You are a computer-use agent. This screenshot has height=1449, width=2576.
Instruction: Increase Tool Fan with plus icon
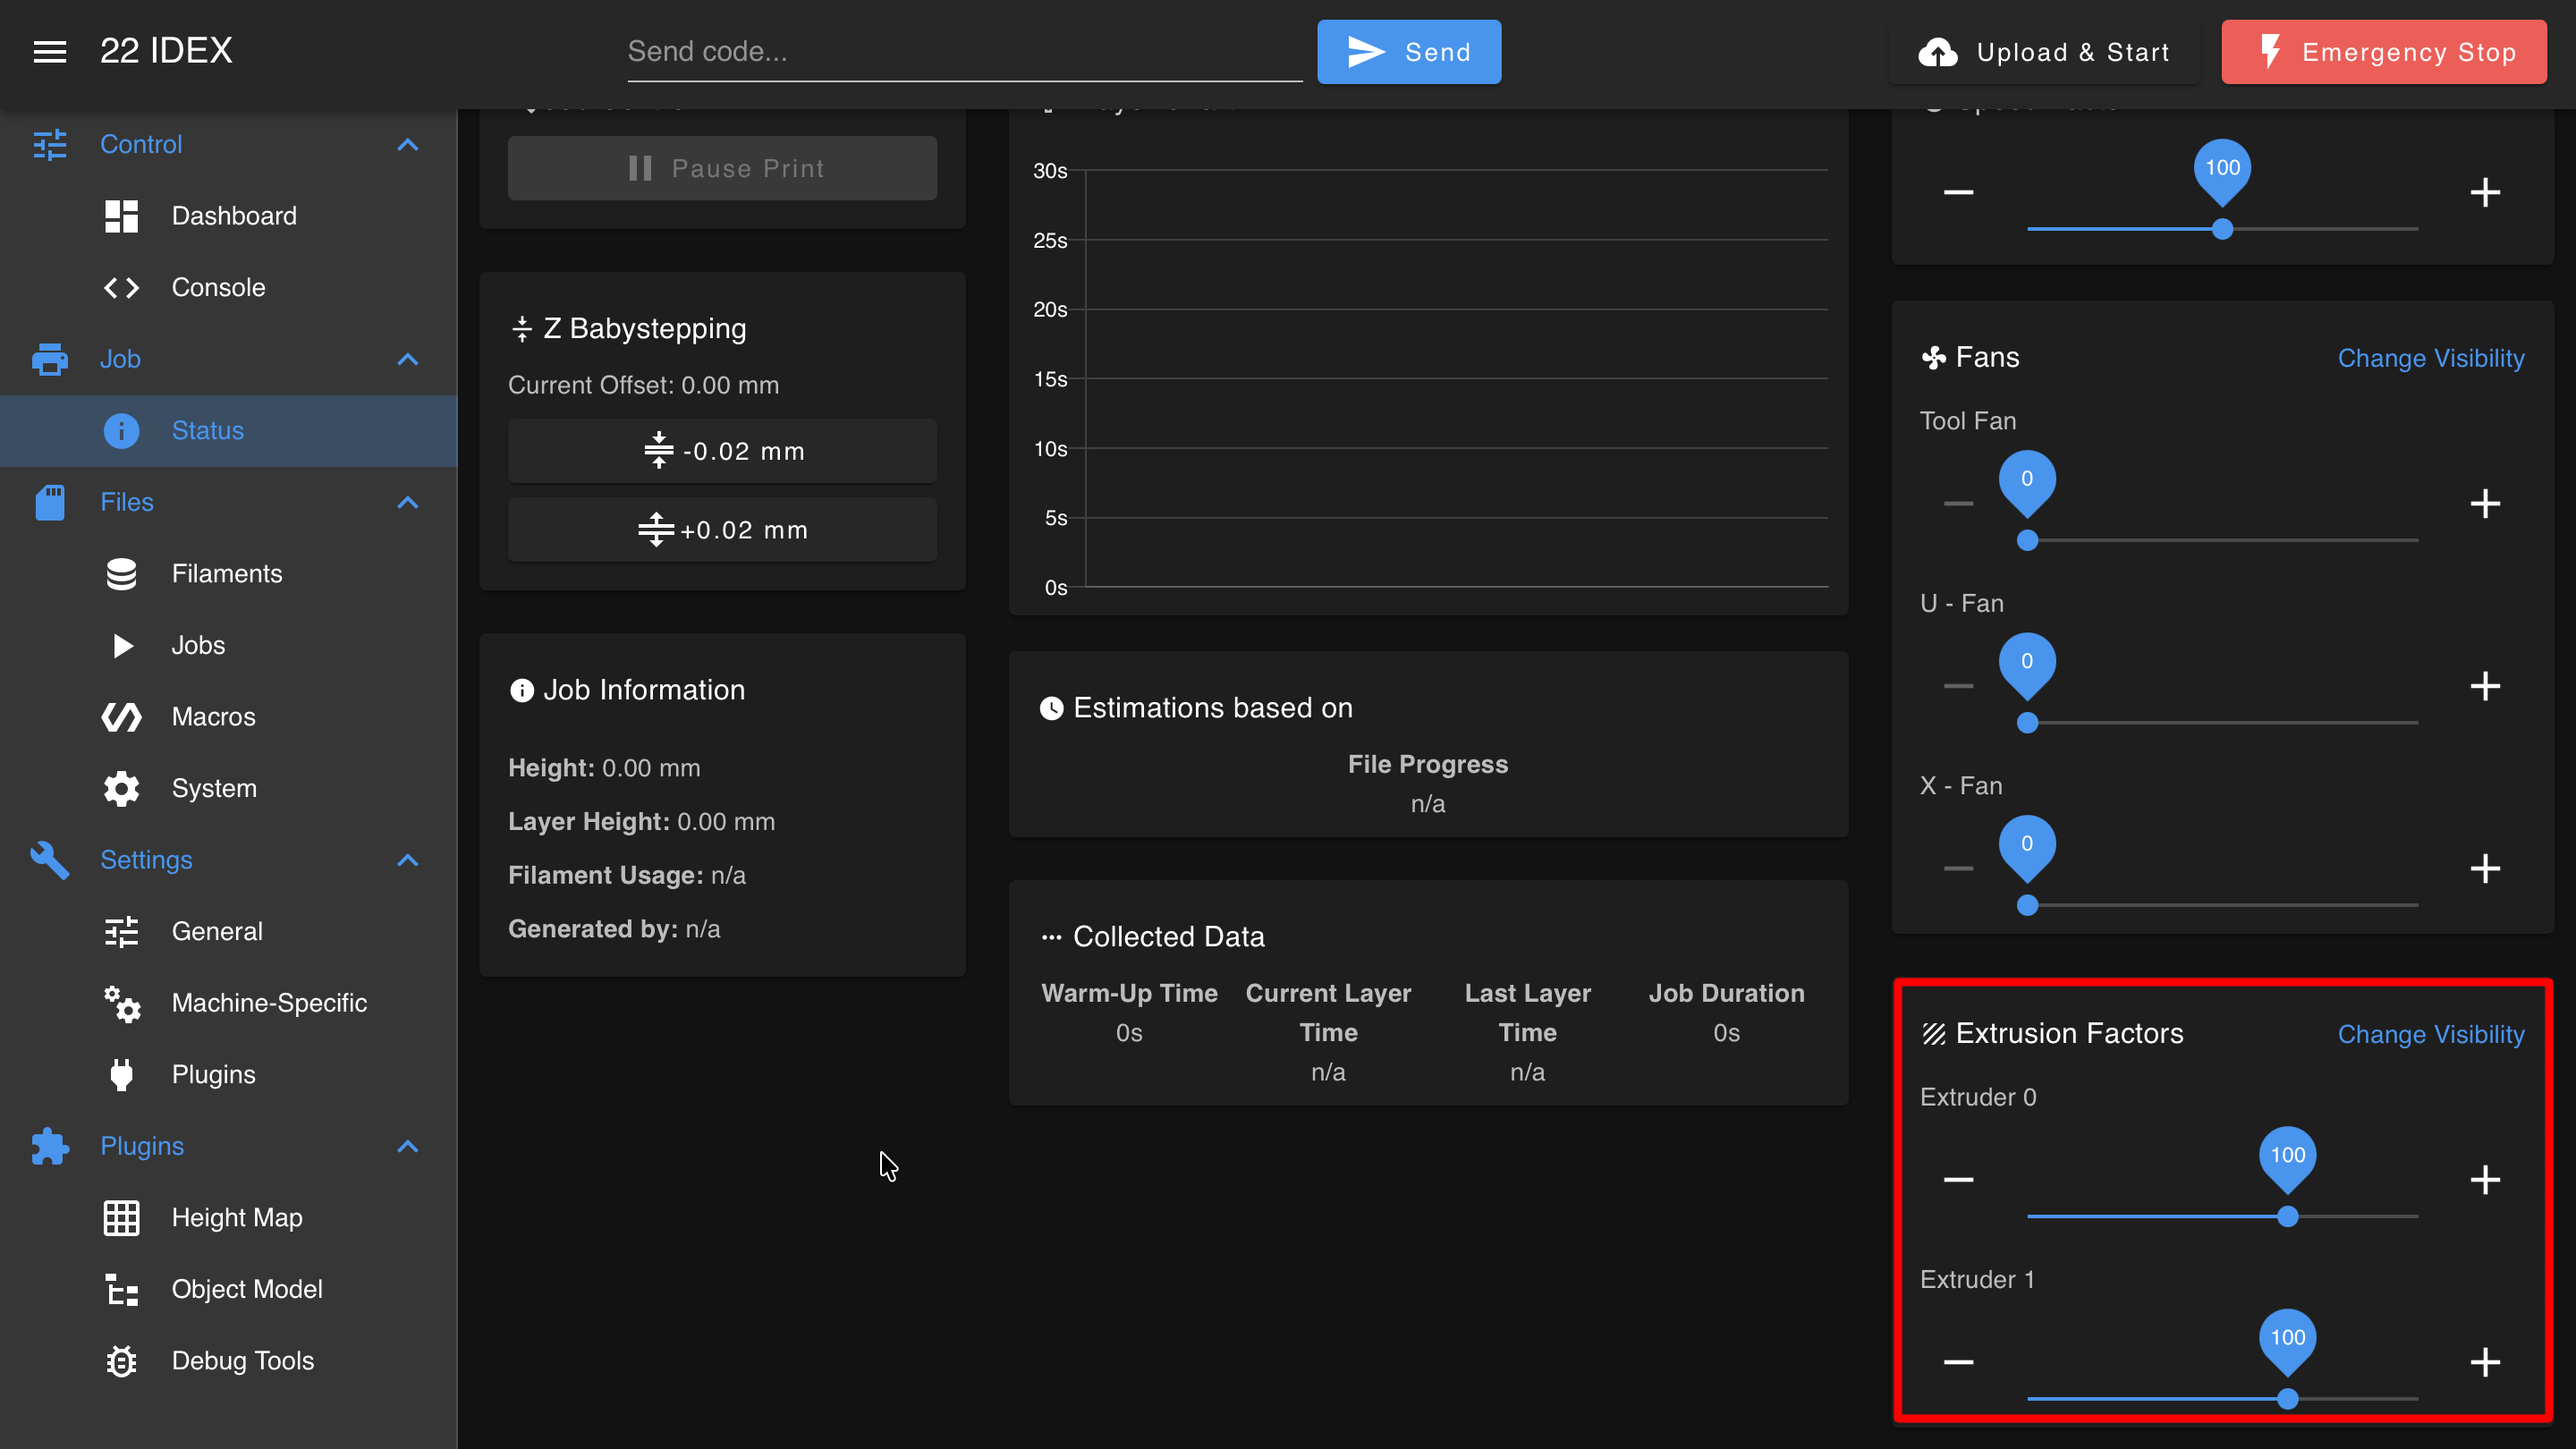2485,503
